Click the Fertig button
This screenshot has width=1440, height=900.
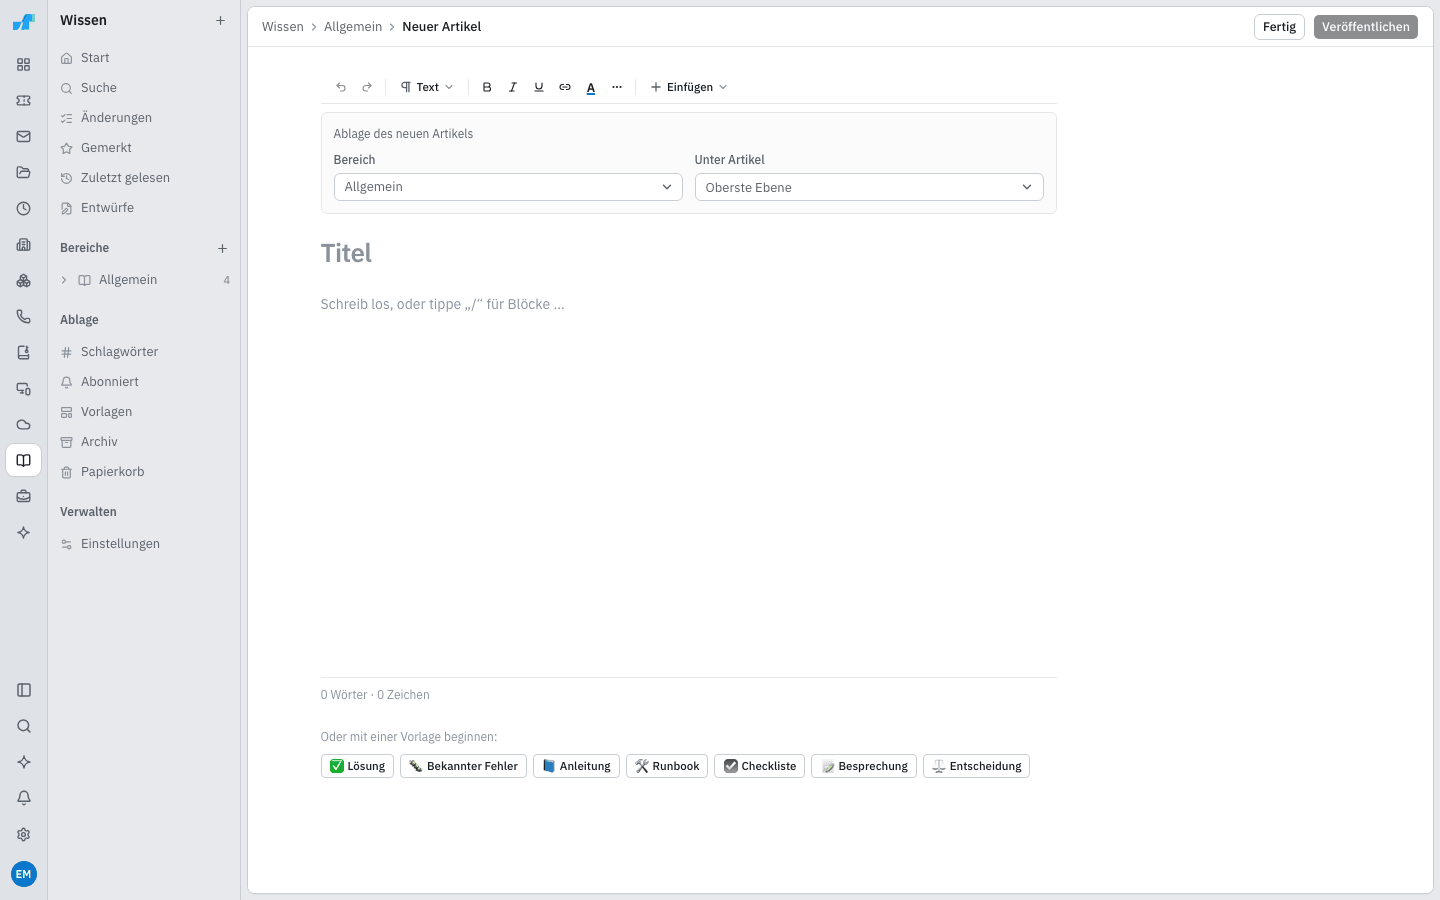(1279, 27)
